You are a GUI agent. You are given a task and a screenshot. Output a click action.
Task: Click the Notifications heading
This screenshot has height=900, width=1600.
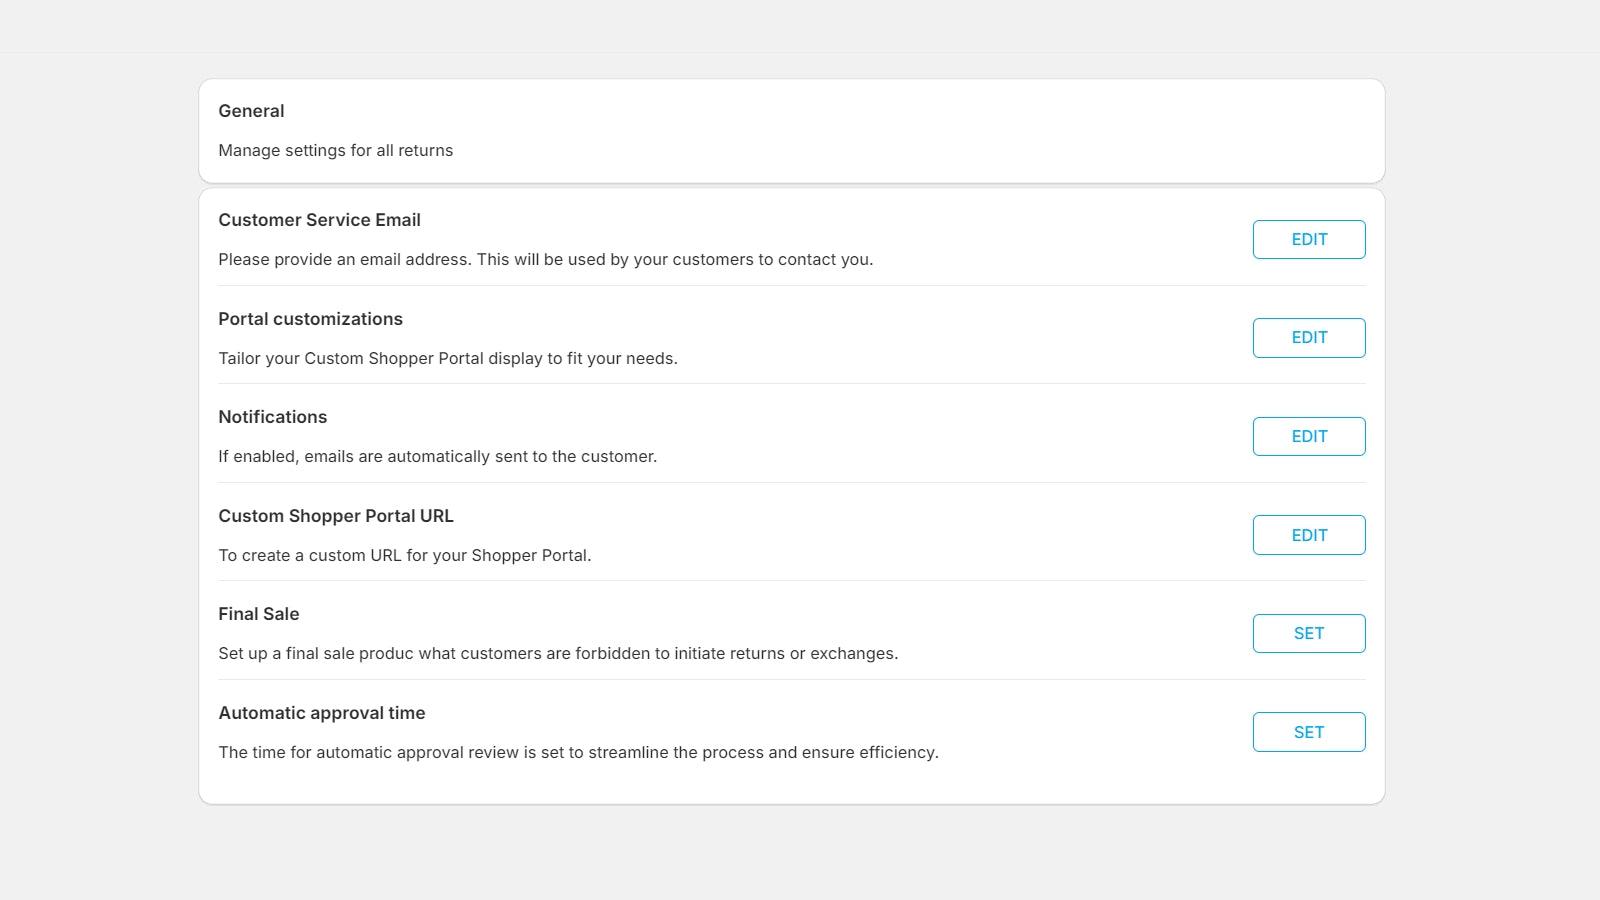(x=272, y=417)
